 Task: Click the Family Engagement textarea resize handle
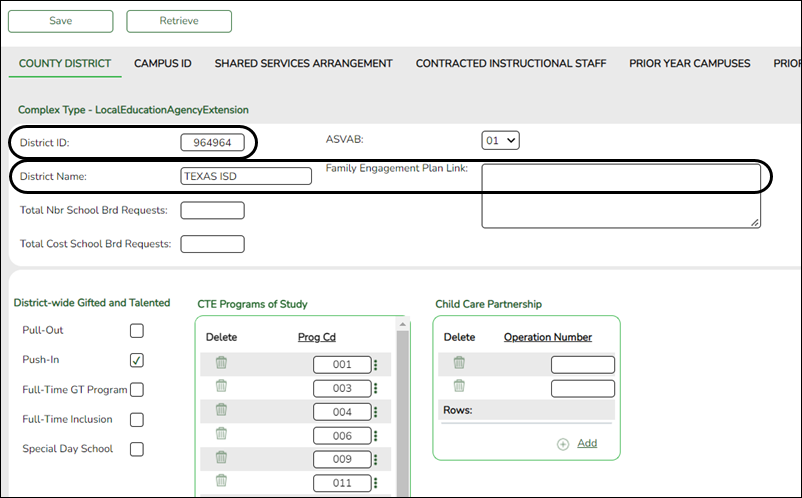point(755,222)
